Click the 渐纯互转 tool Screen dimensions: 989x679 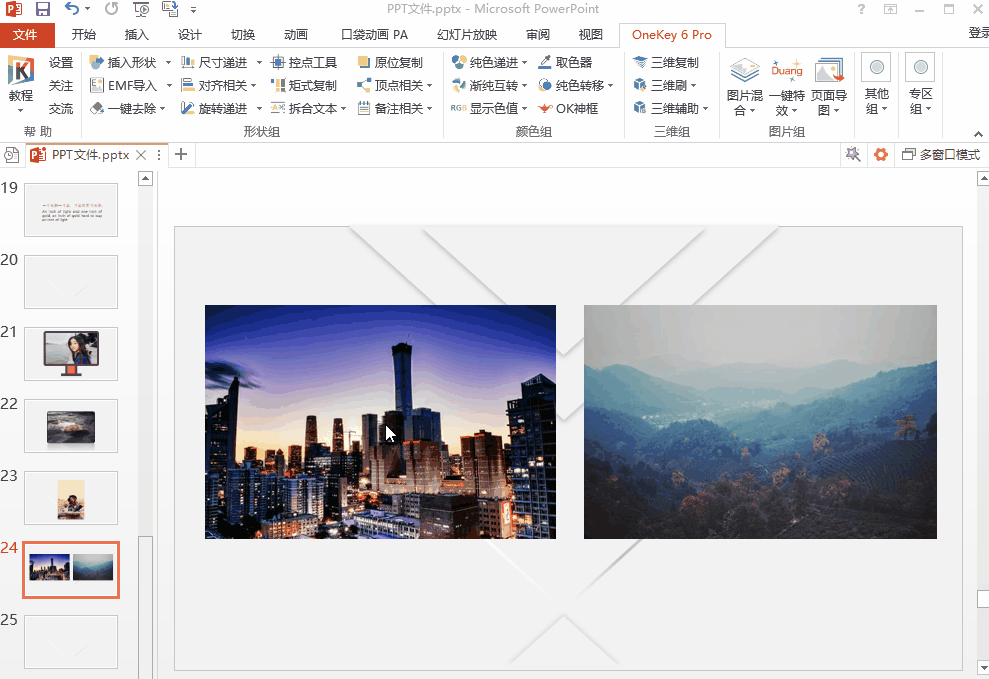489,85
